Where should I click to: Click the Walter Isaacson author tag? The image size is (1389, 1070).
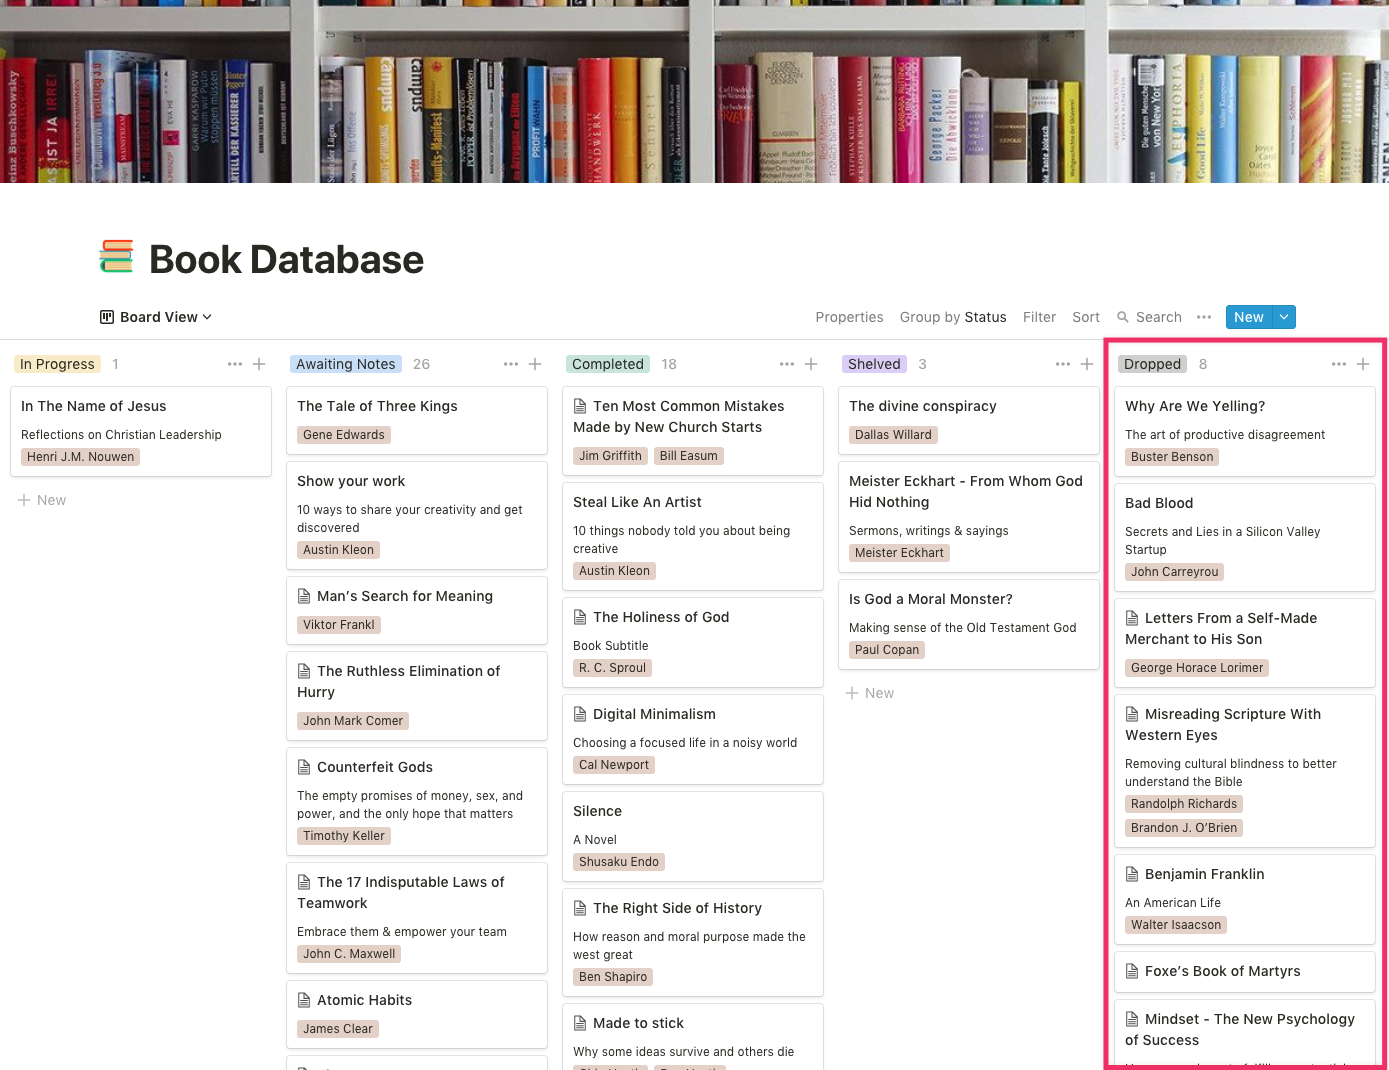1176,925
